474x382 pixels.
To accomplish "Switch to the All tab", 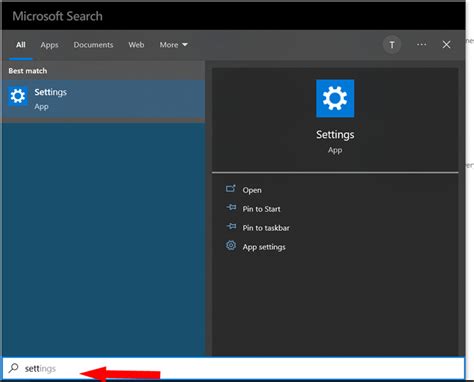I will [21, 45].
